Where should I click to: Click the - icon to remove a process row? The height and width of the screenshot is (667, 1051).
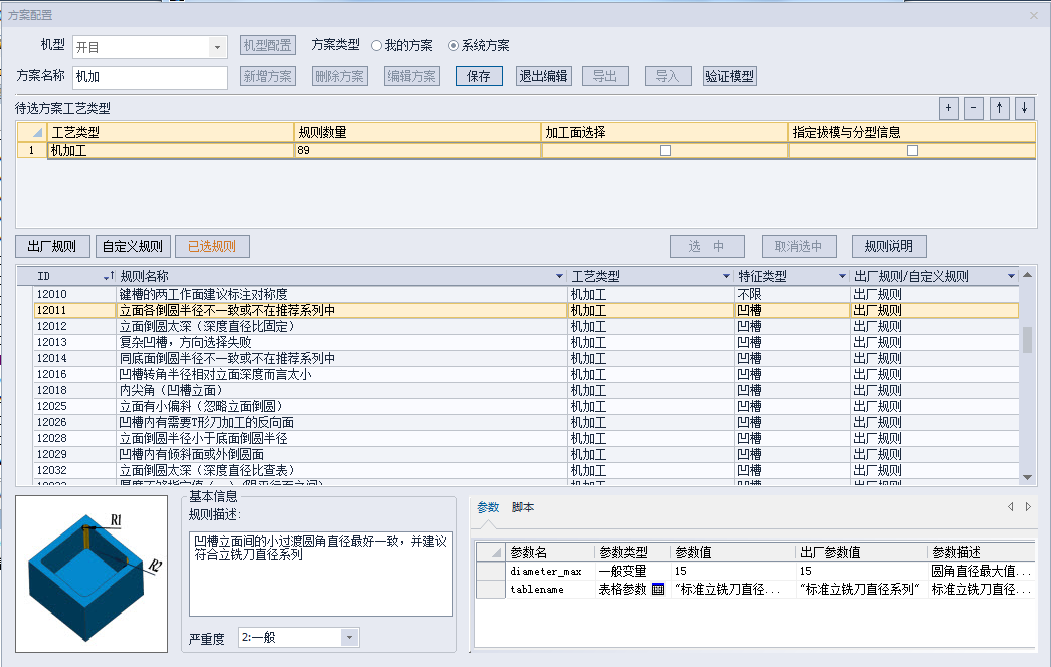[x=973, y=107]
